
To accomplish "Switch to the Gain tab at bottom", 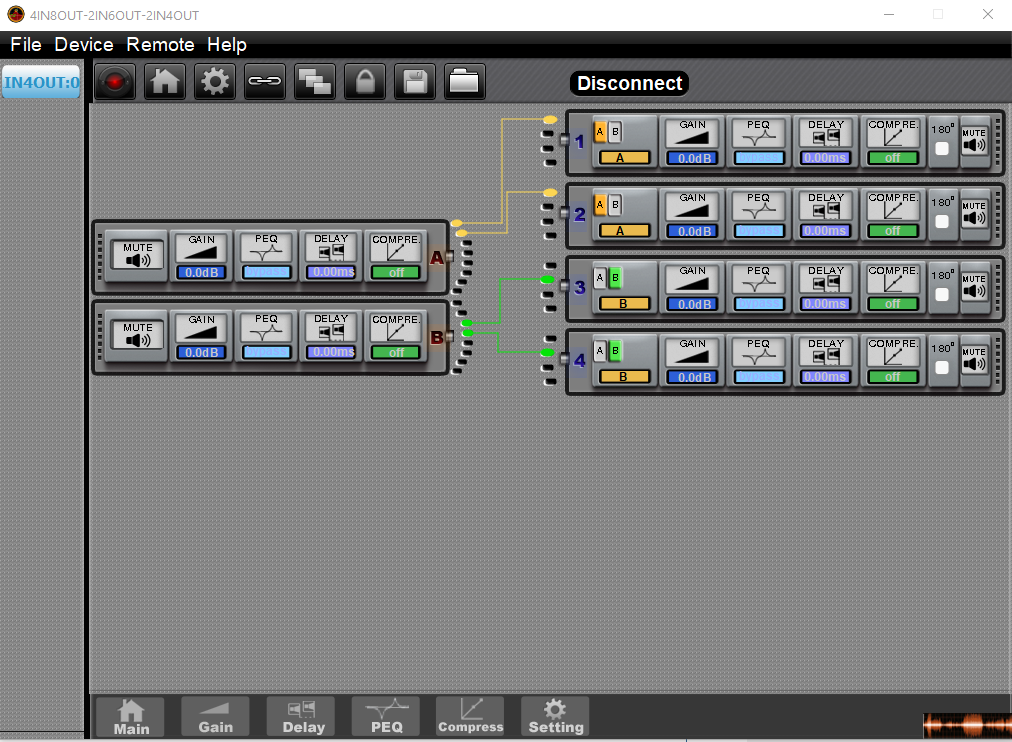I will [x=216, y=717].
